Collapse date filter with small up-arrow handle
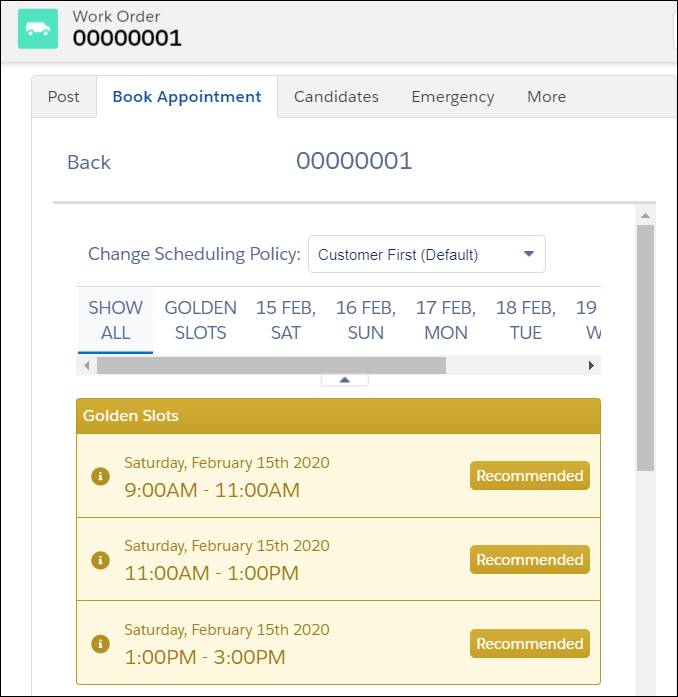Viewport: 678px width, 697px height. tap(345, 380)
